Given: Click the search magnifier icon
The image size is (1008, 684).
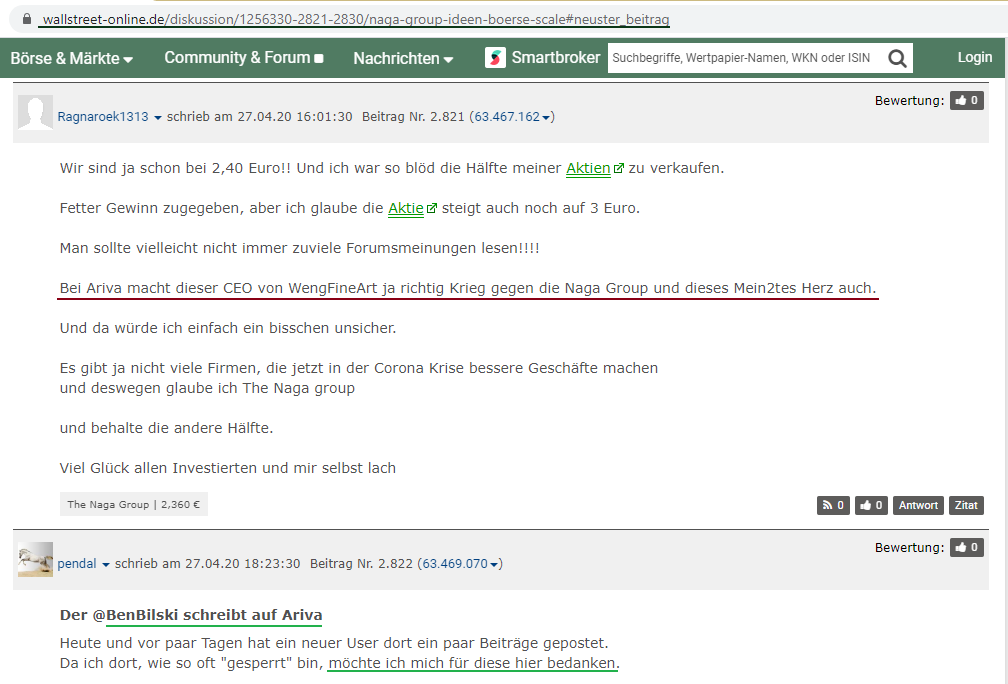Looking at the screenshot, I should coord(897,58).
